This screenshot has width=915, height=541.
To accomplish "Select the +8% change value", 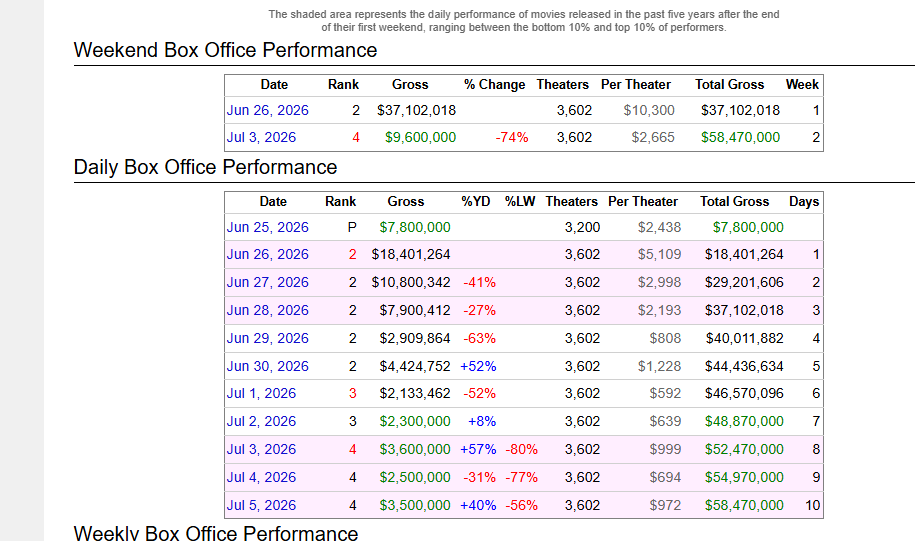I will tap(482, 421).
